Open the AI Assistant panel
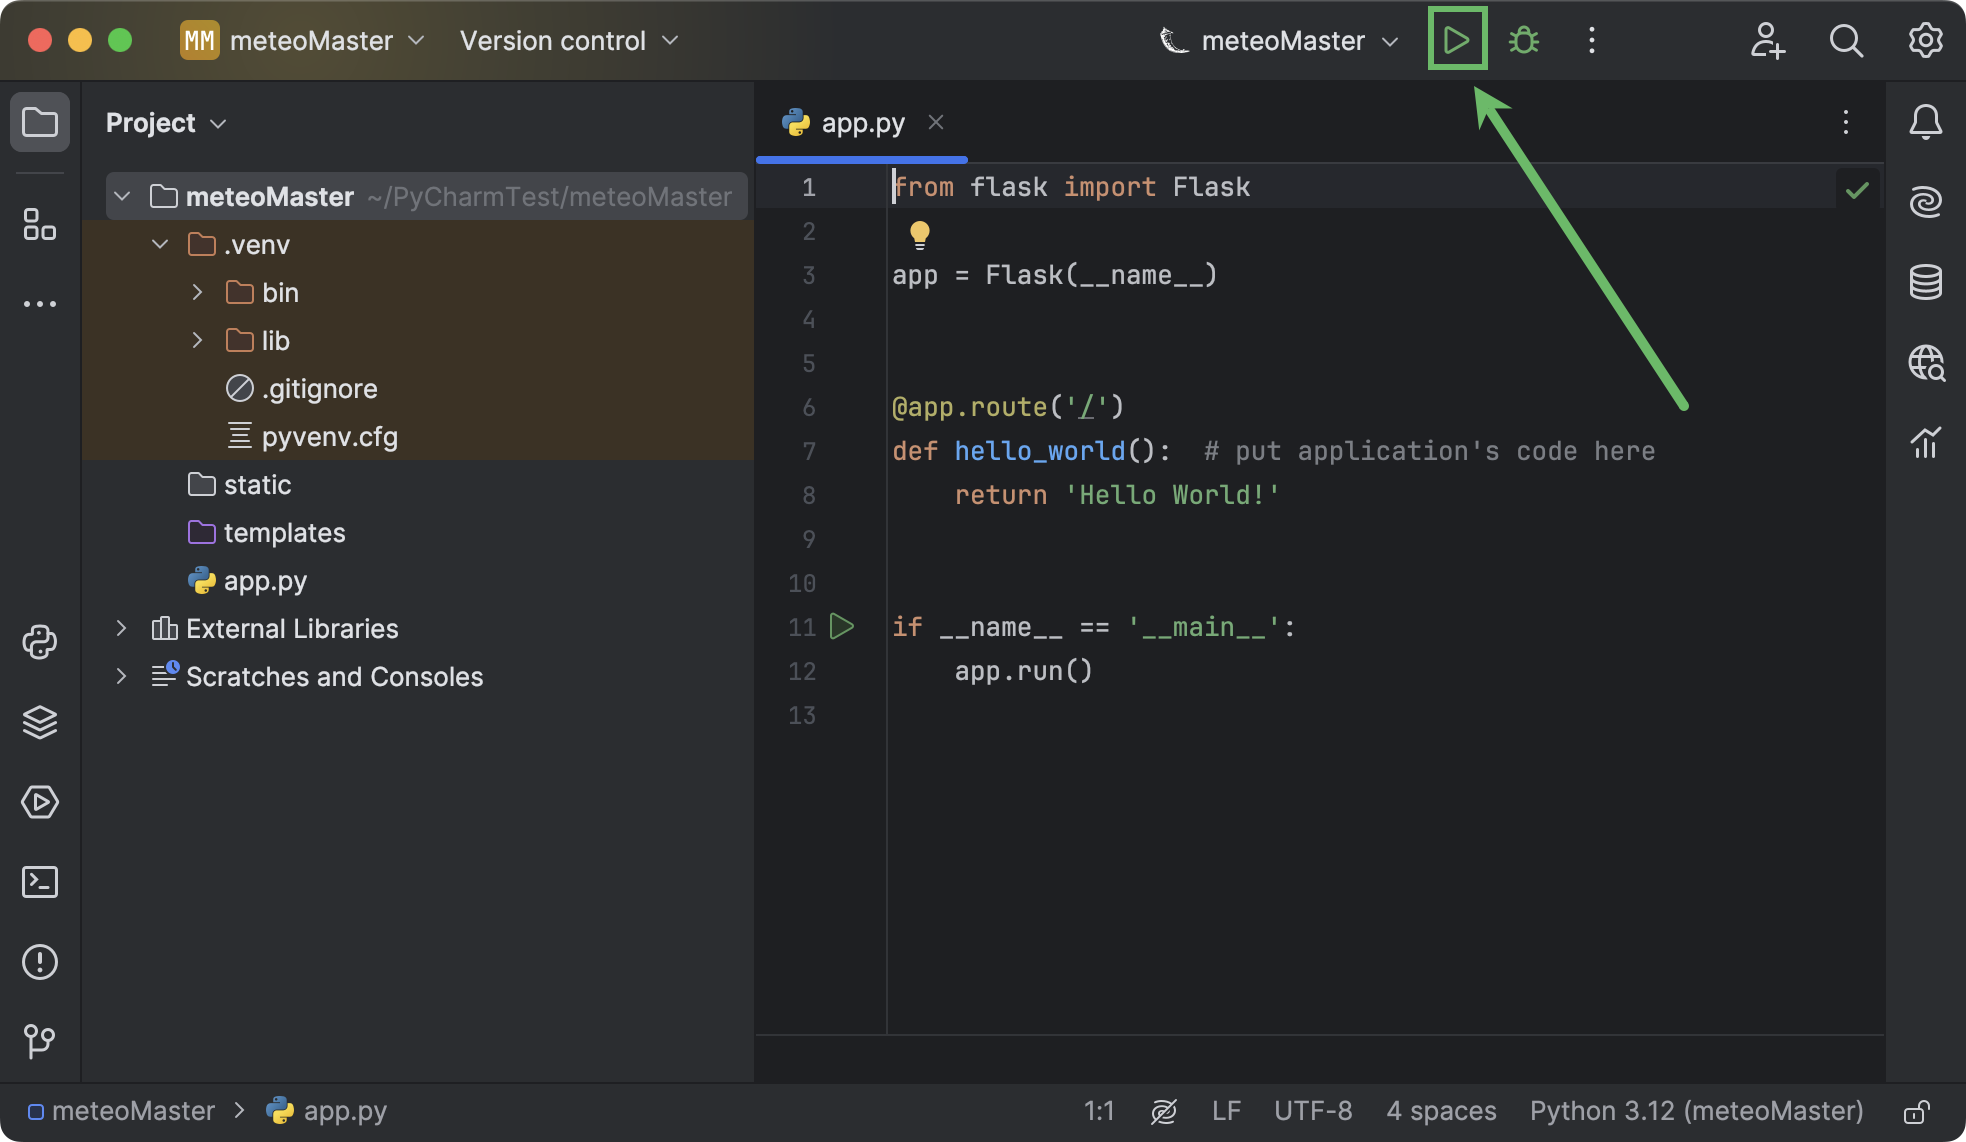 (x=1925, y=200)
